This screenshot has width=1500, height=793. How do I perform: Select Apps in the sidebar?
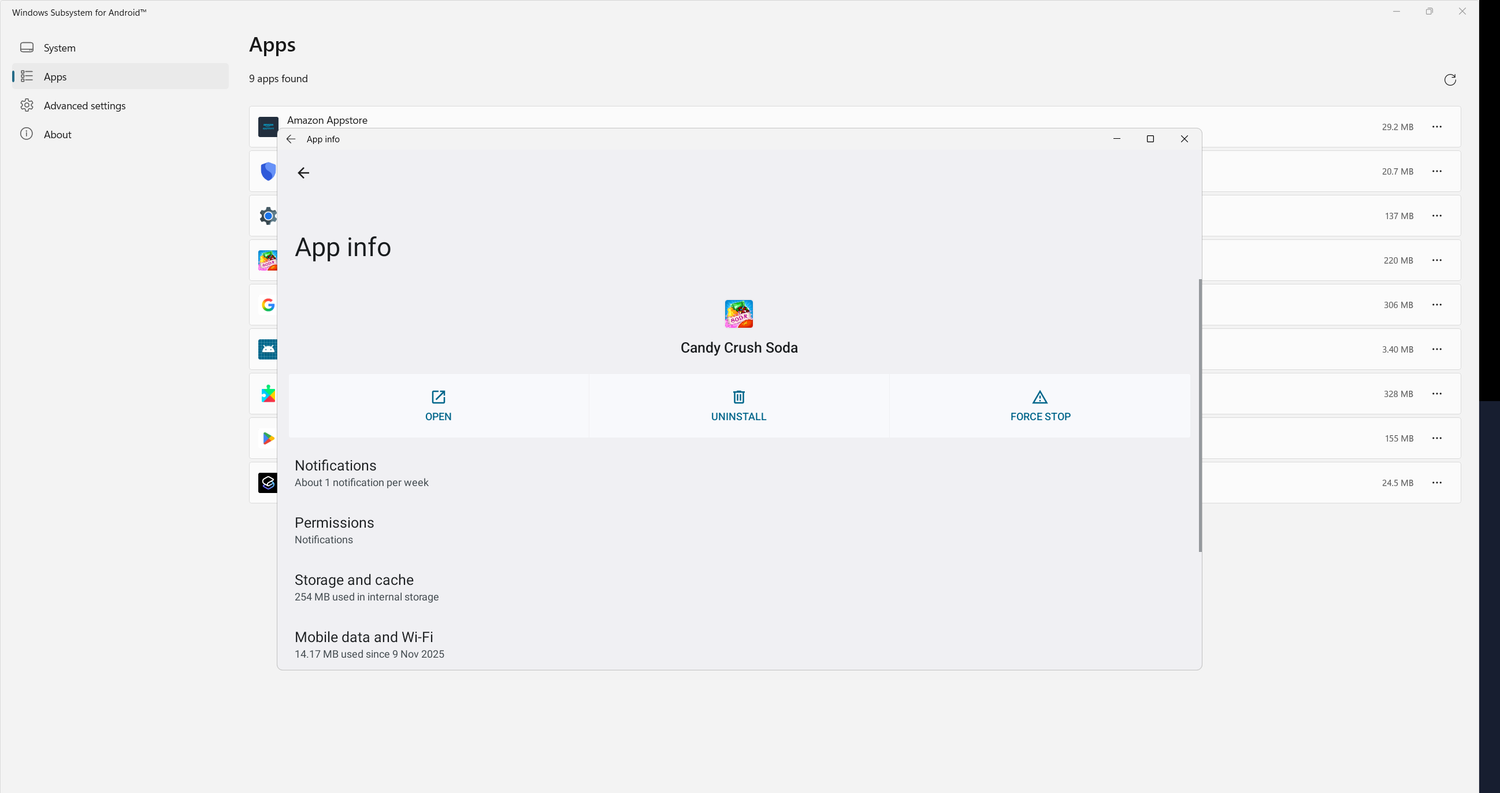tap(120, 77)
